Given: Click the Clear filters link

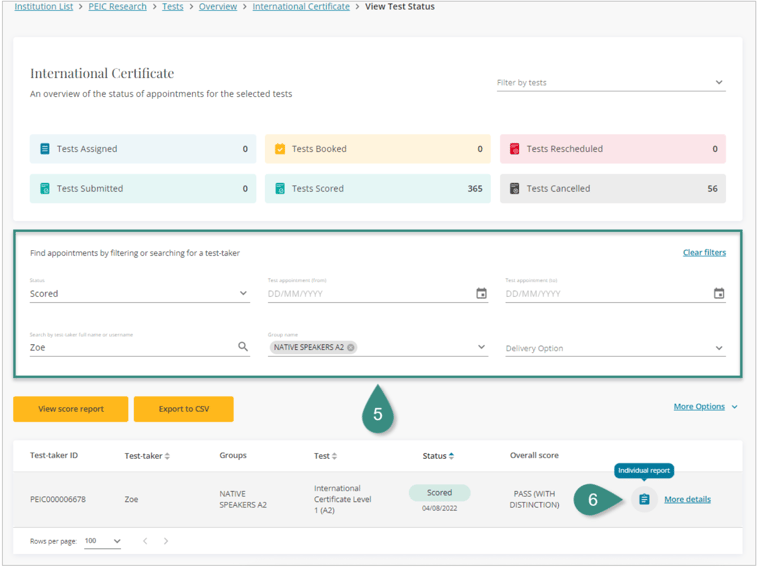Looking at the screenshot, I should 704,253.
